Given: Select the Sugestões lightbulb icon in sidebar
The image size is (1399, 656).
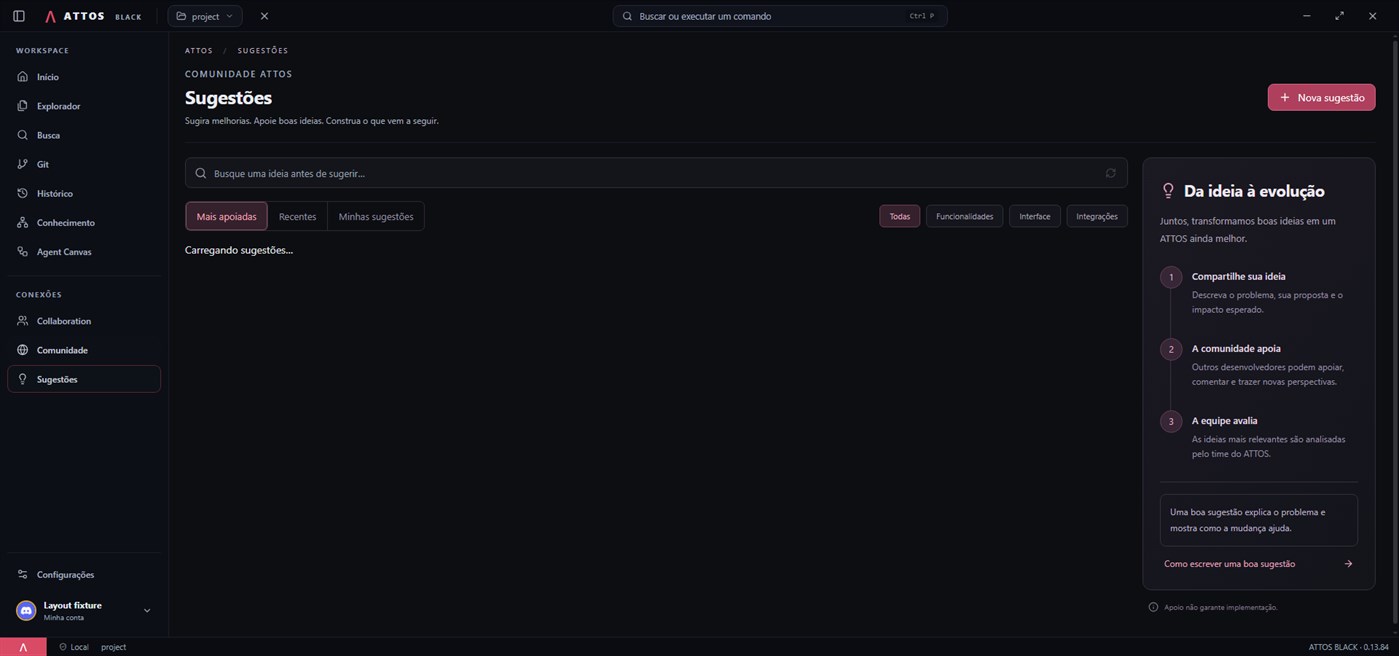Looking at the screenshot, I should (23, 379).
